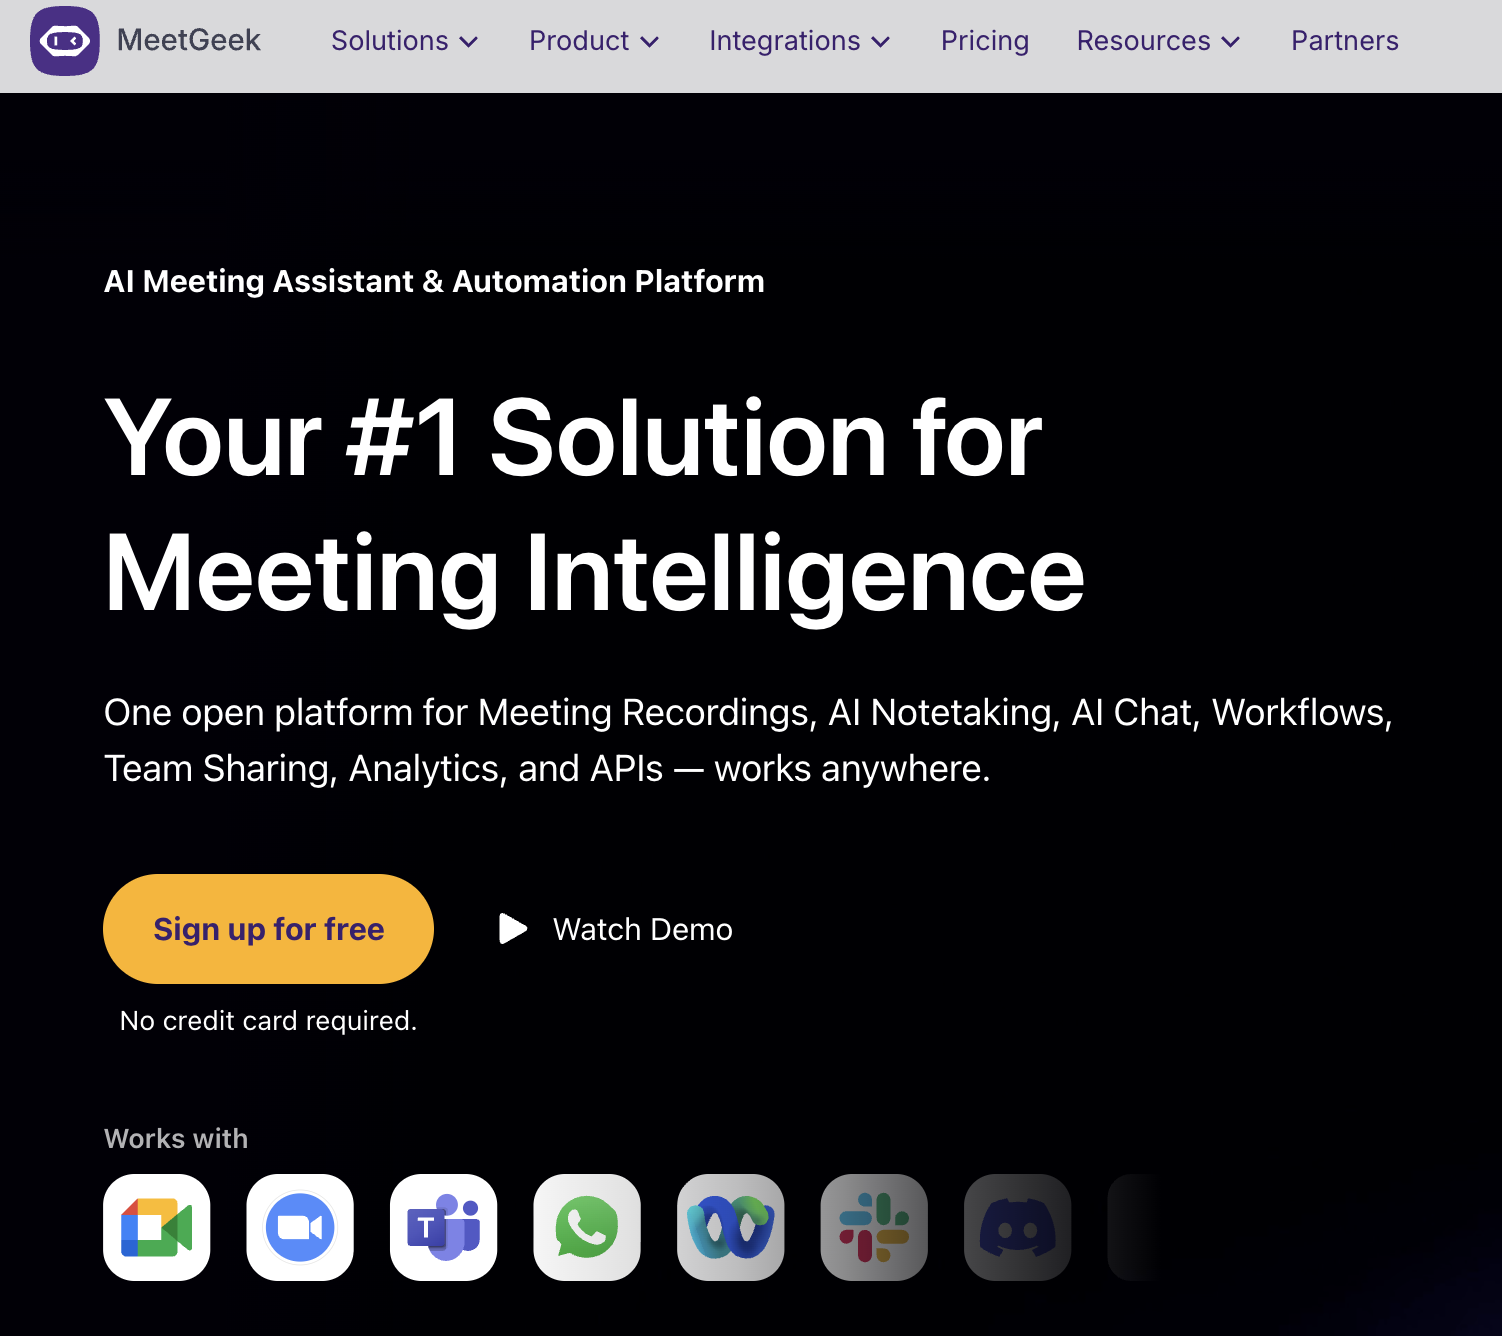Click the play icon next to Watch Demo

click(513, 929)
